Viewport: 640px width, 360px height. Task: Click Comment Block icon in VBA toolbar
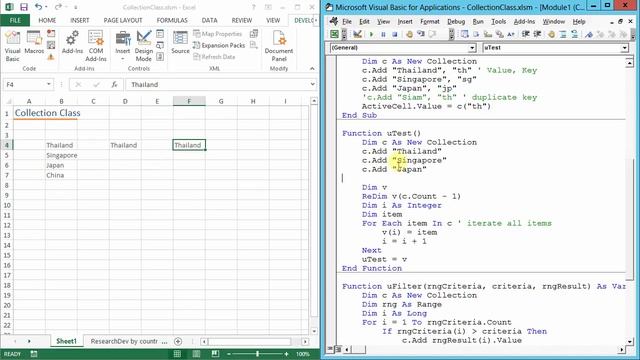point(563,35)
